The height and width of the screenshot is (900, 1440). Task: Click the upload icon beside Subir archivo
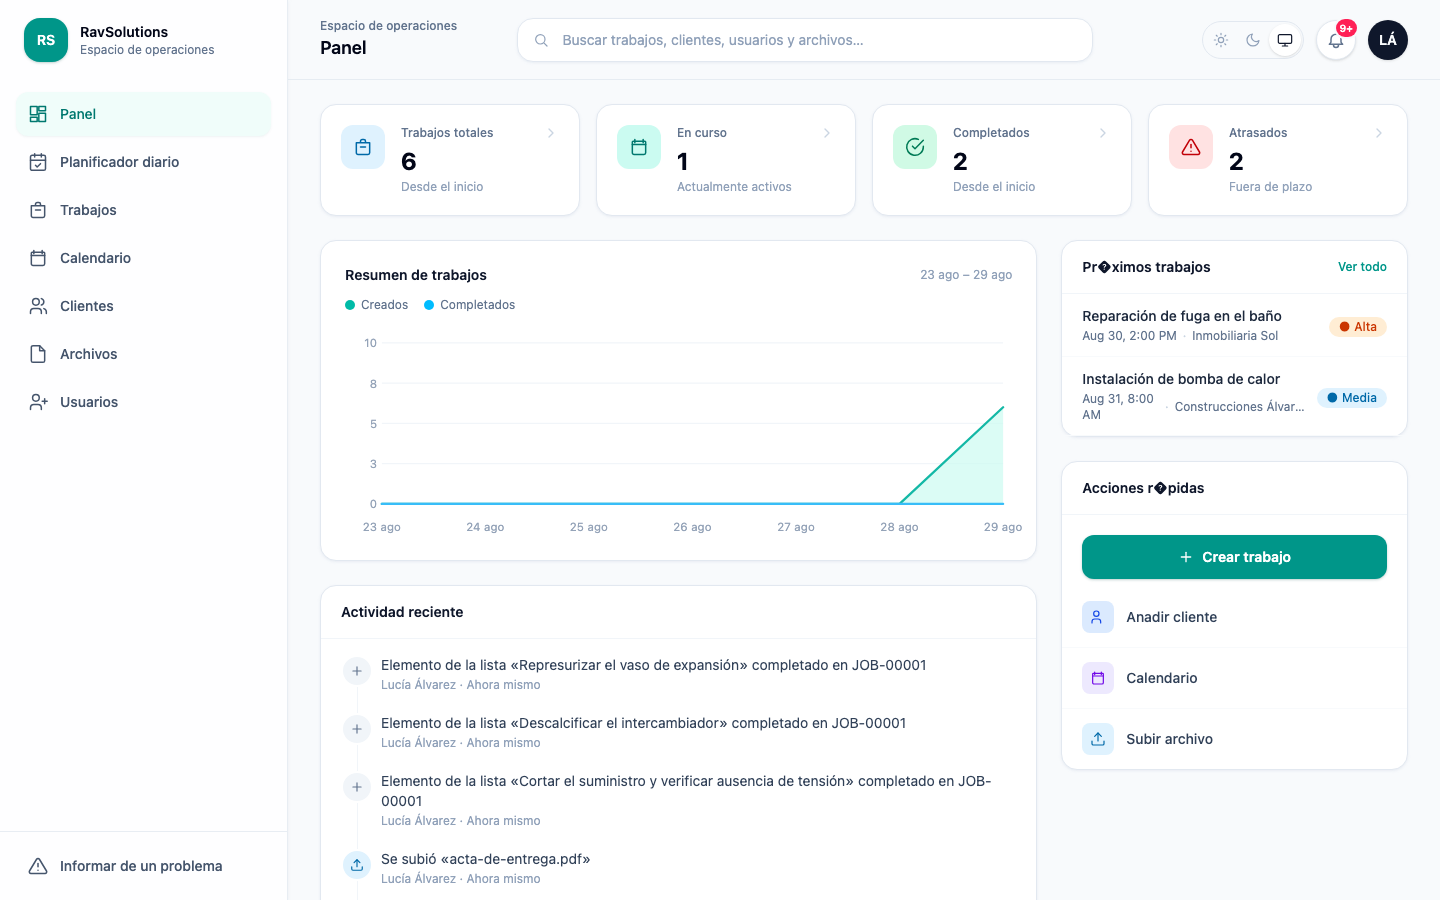point(1098,739)
